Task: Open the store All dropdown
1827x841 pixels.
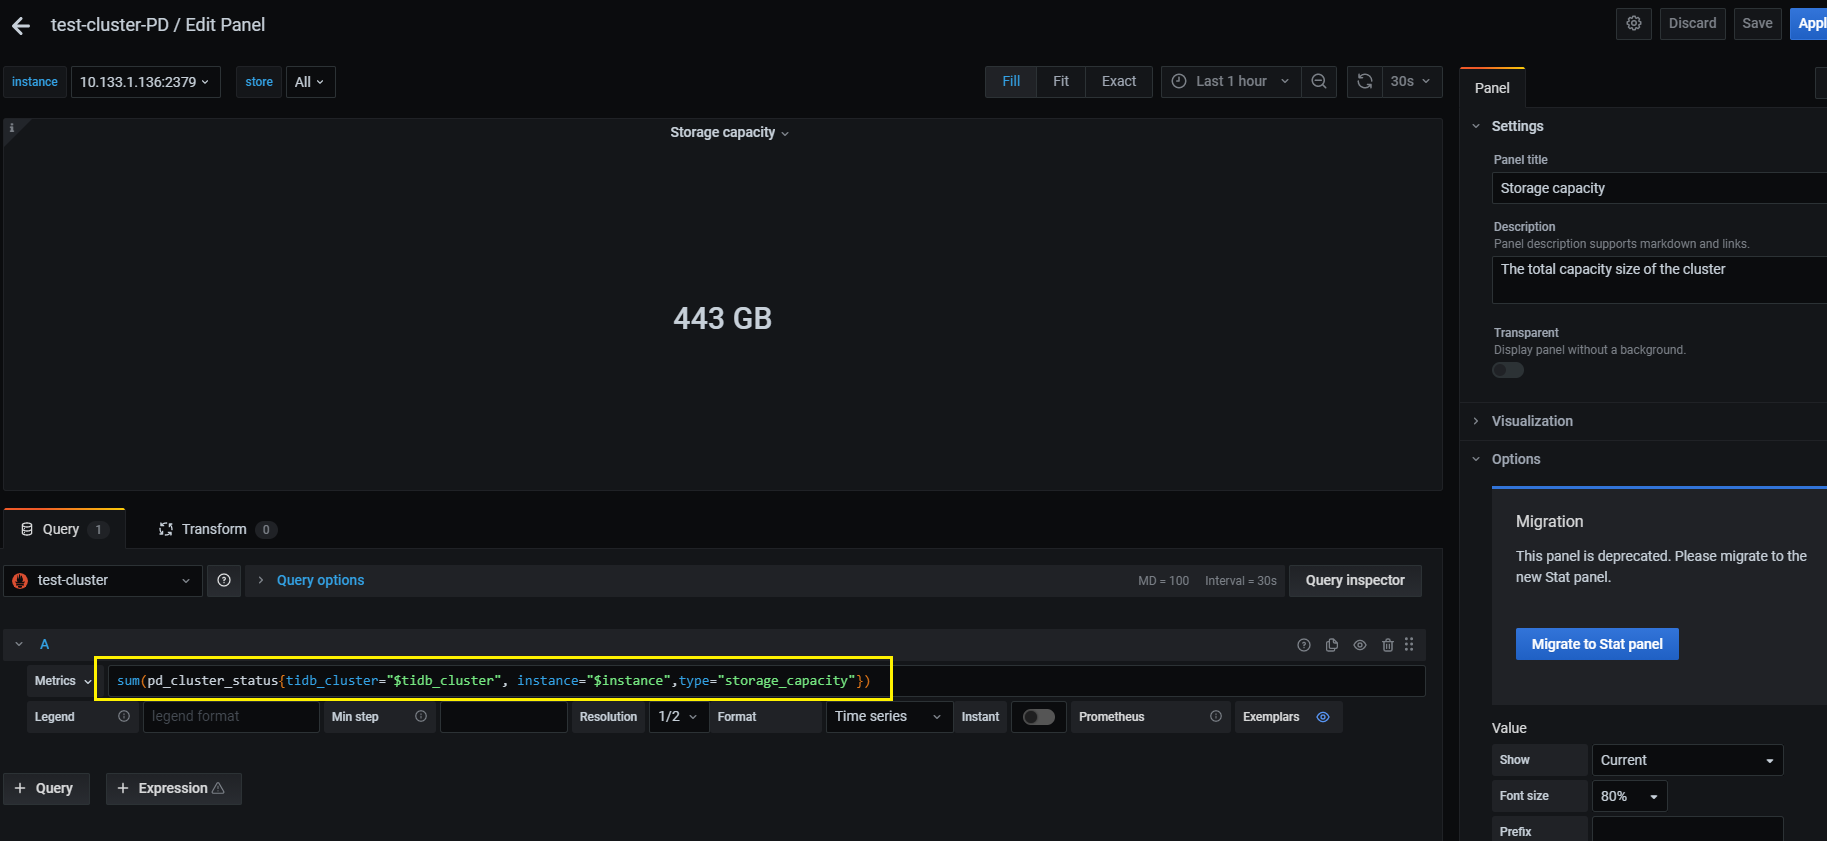Action: point(310,82)
